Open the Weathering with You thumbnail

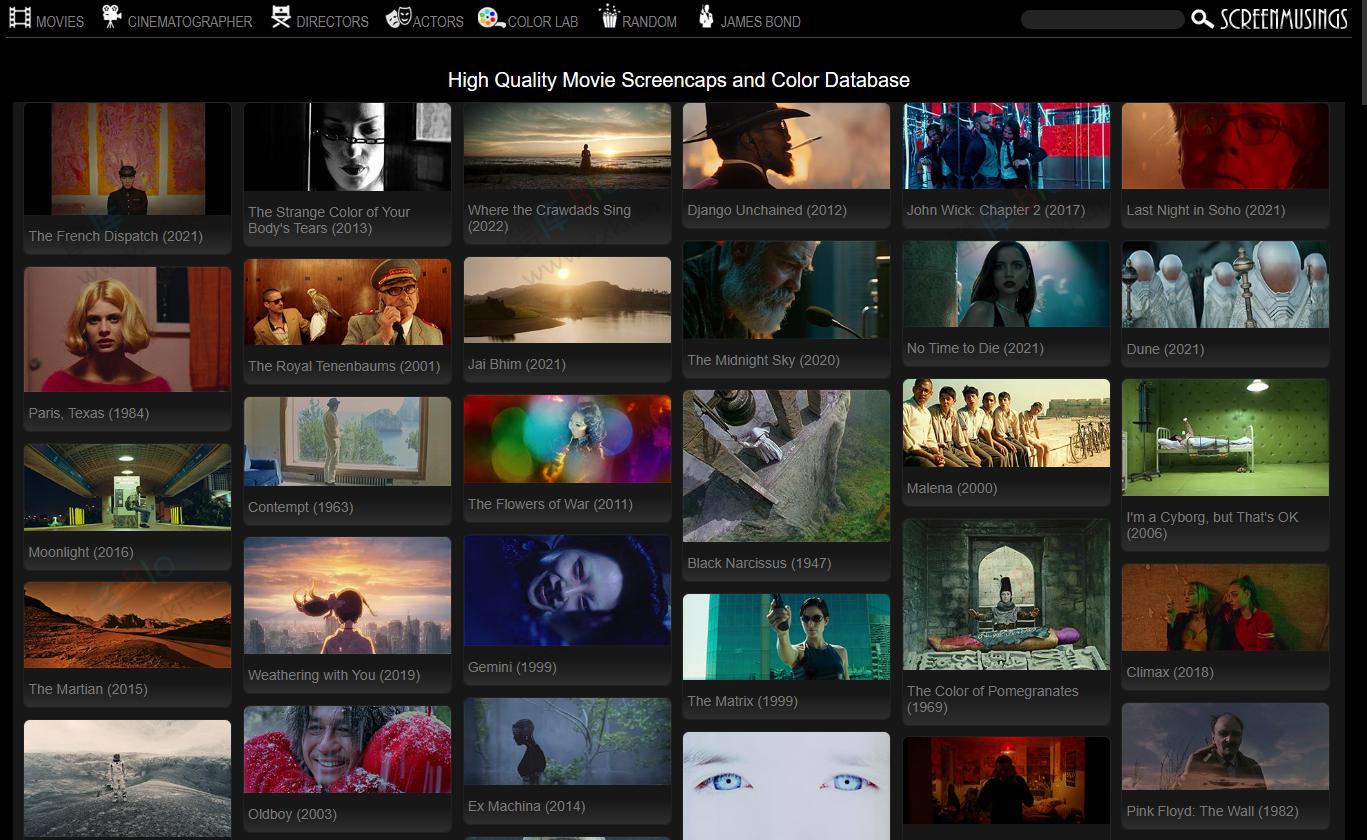coord(347,595)
